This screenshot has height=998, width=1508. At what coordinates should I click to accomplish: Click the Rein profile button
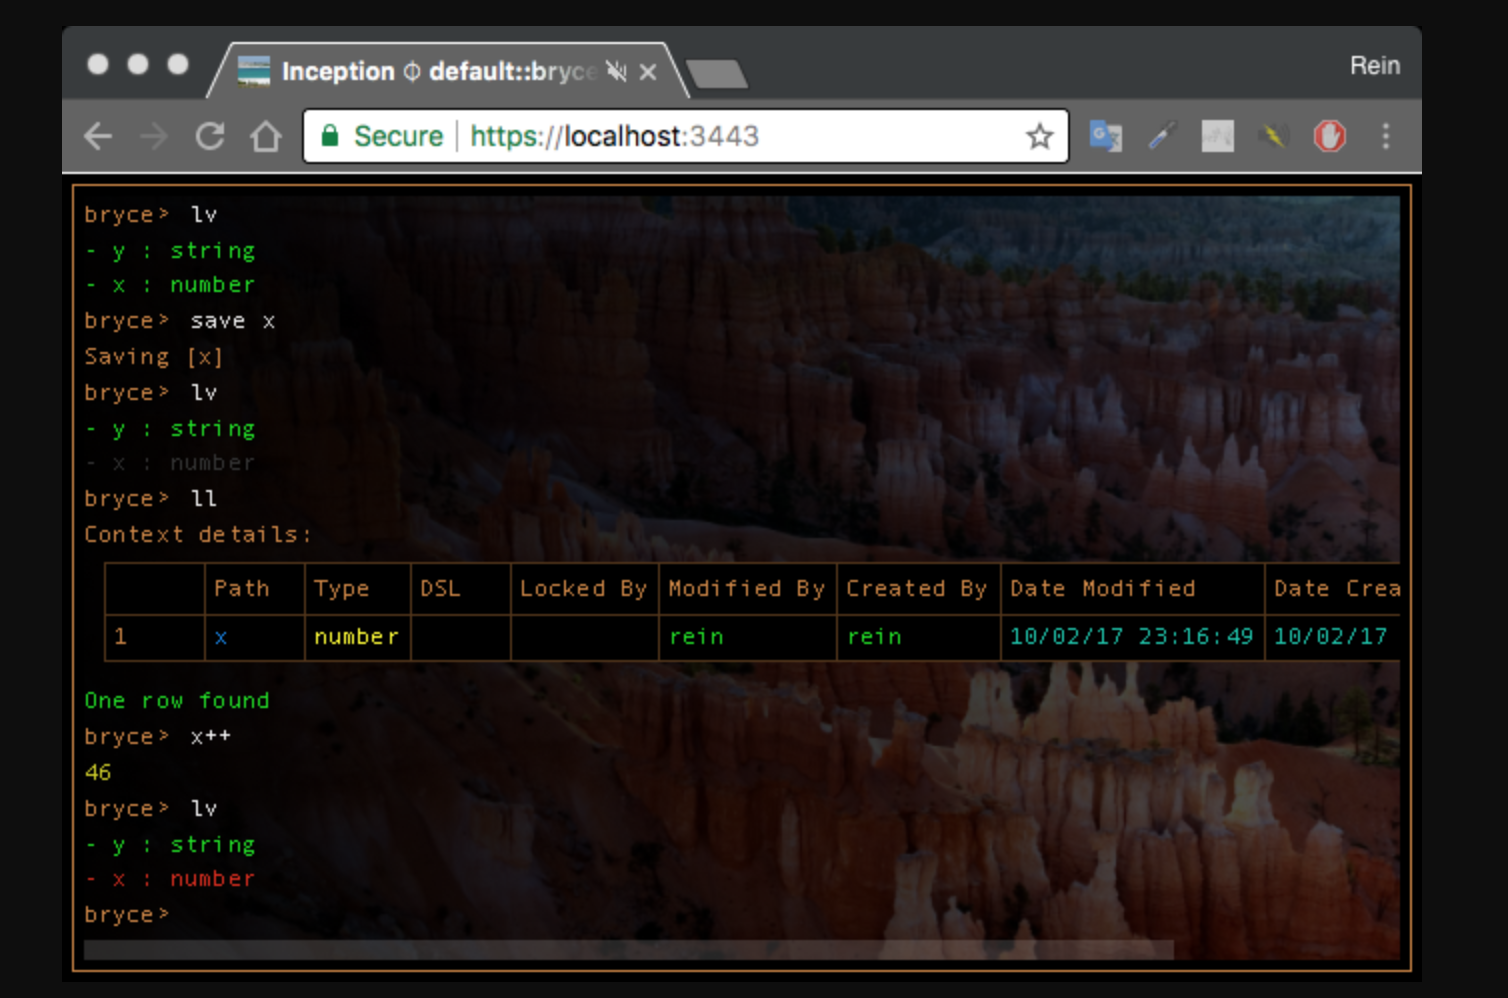click(x=1375, y=66)
